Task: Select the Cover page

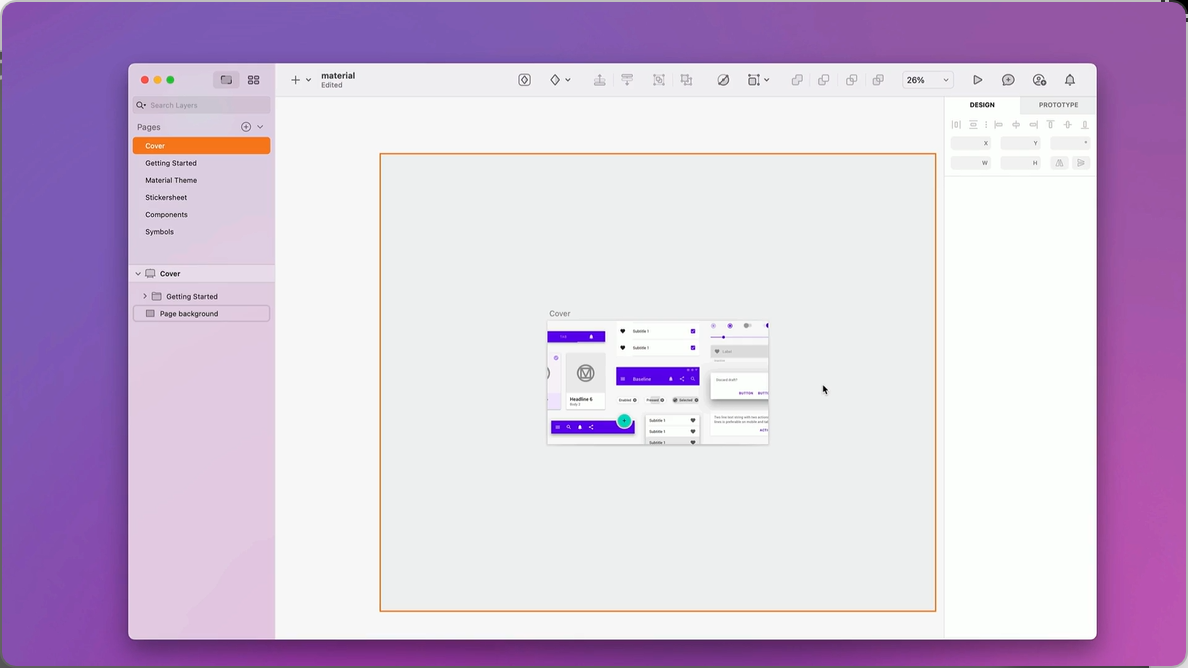Action: [202, 145]
